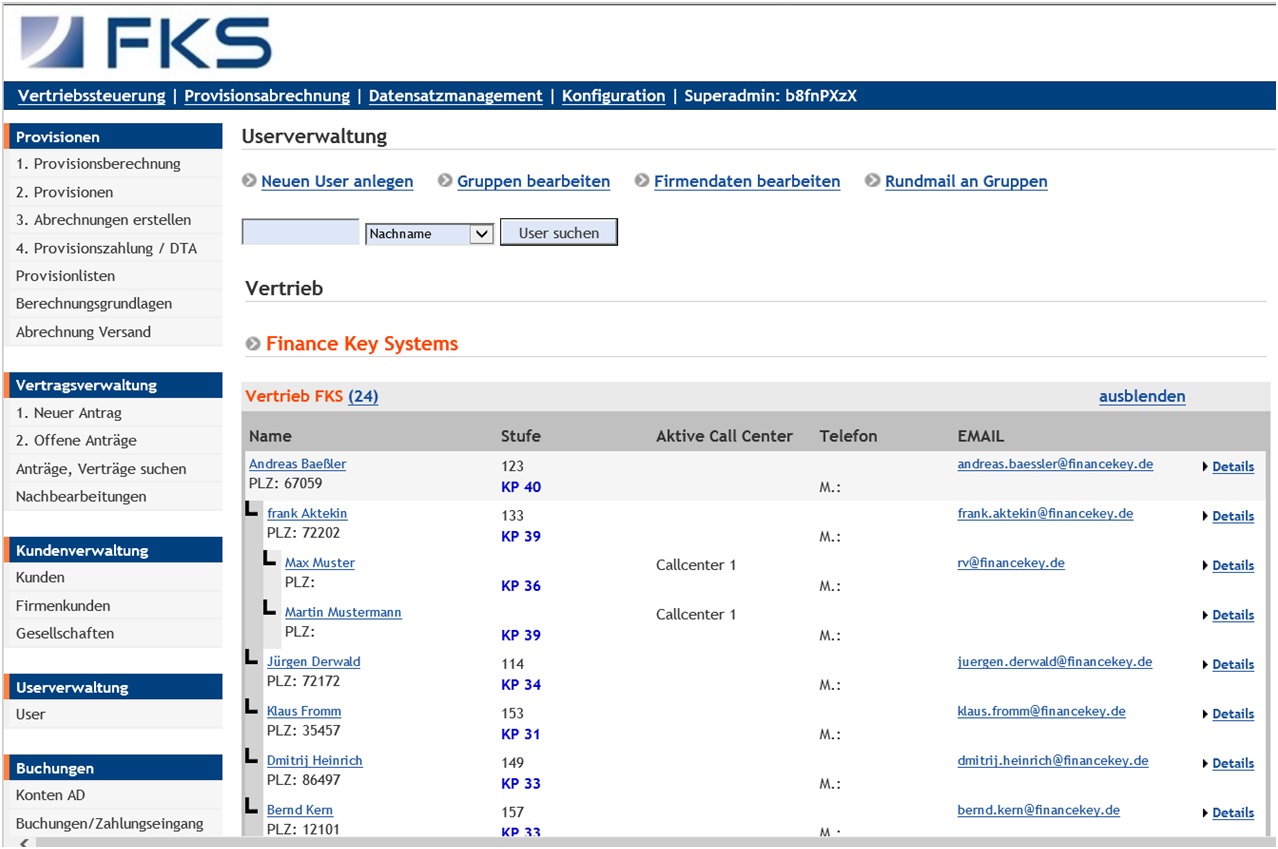
Task: Click arrow icon beside Gruppen bearbeiten
Action: [445, 181]
